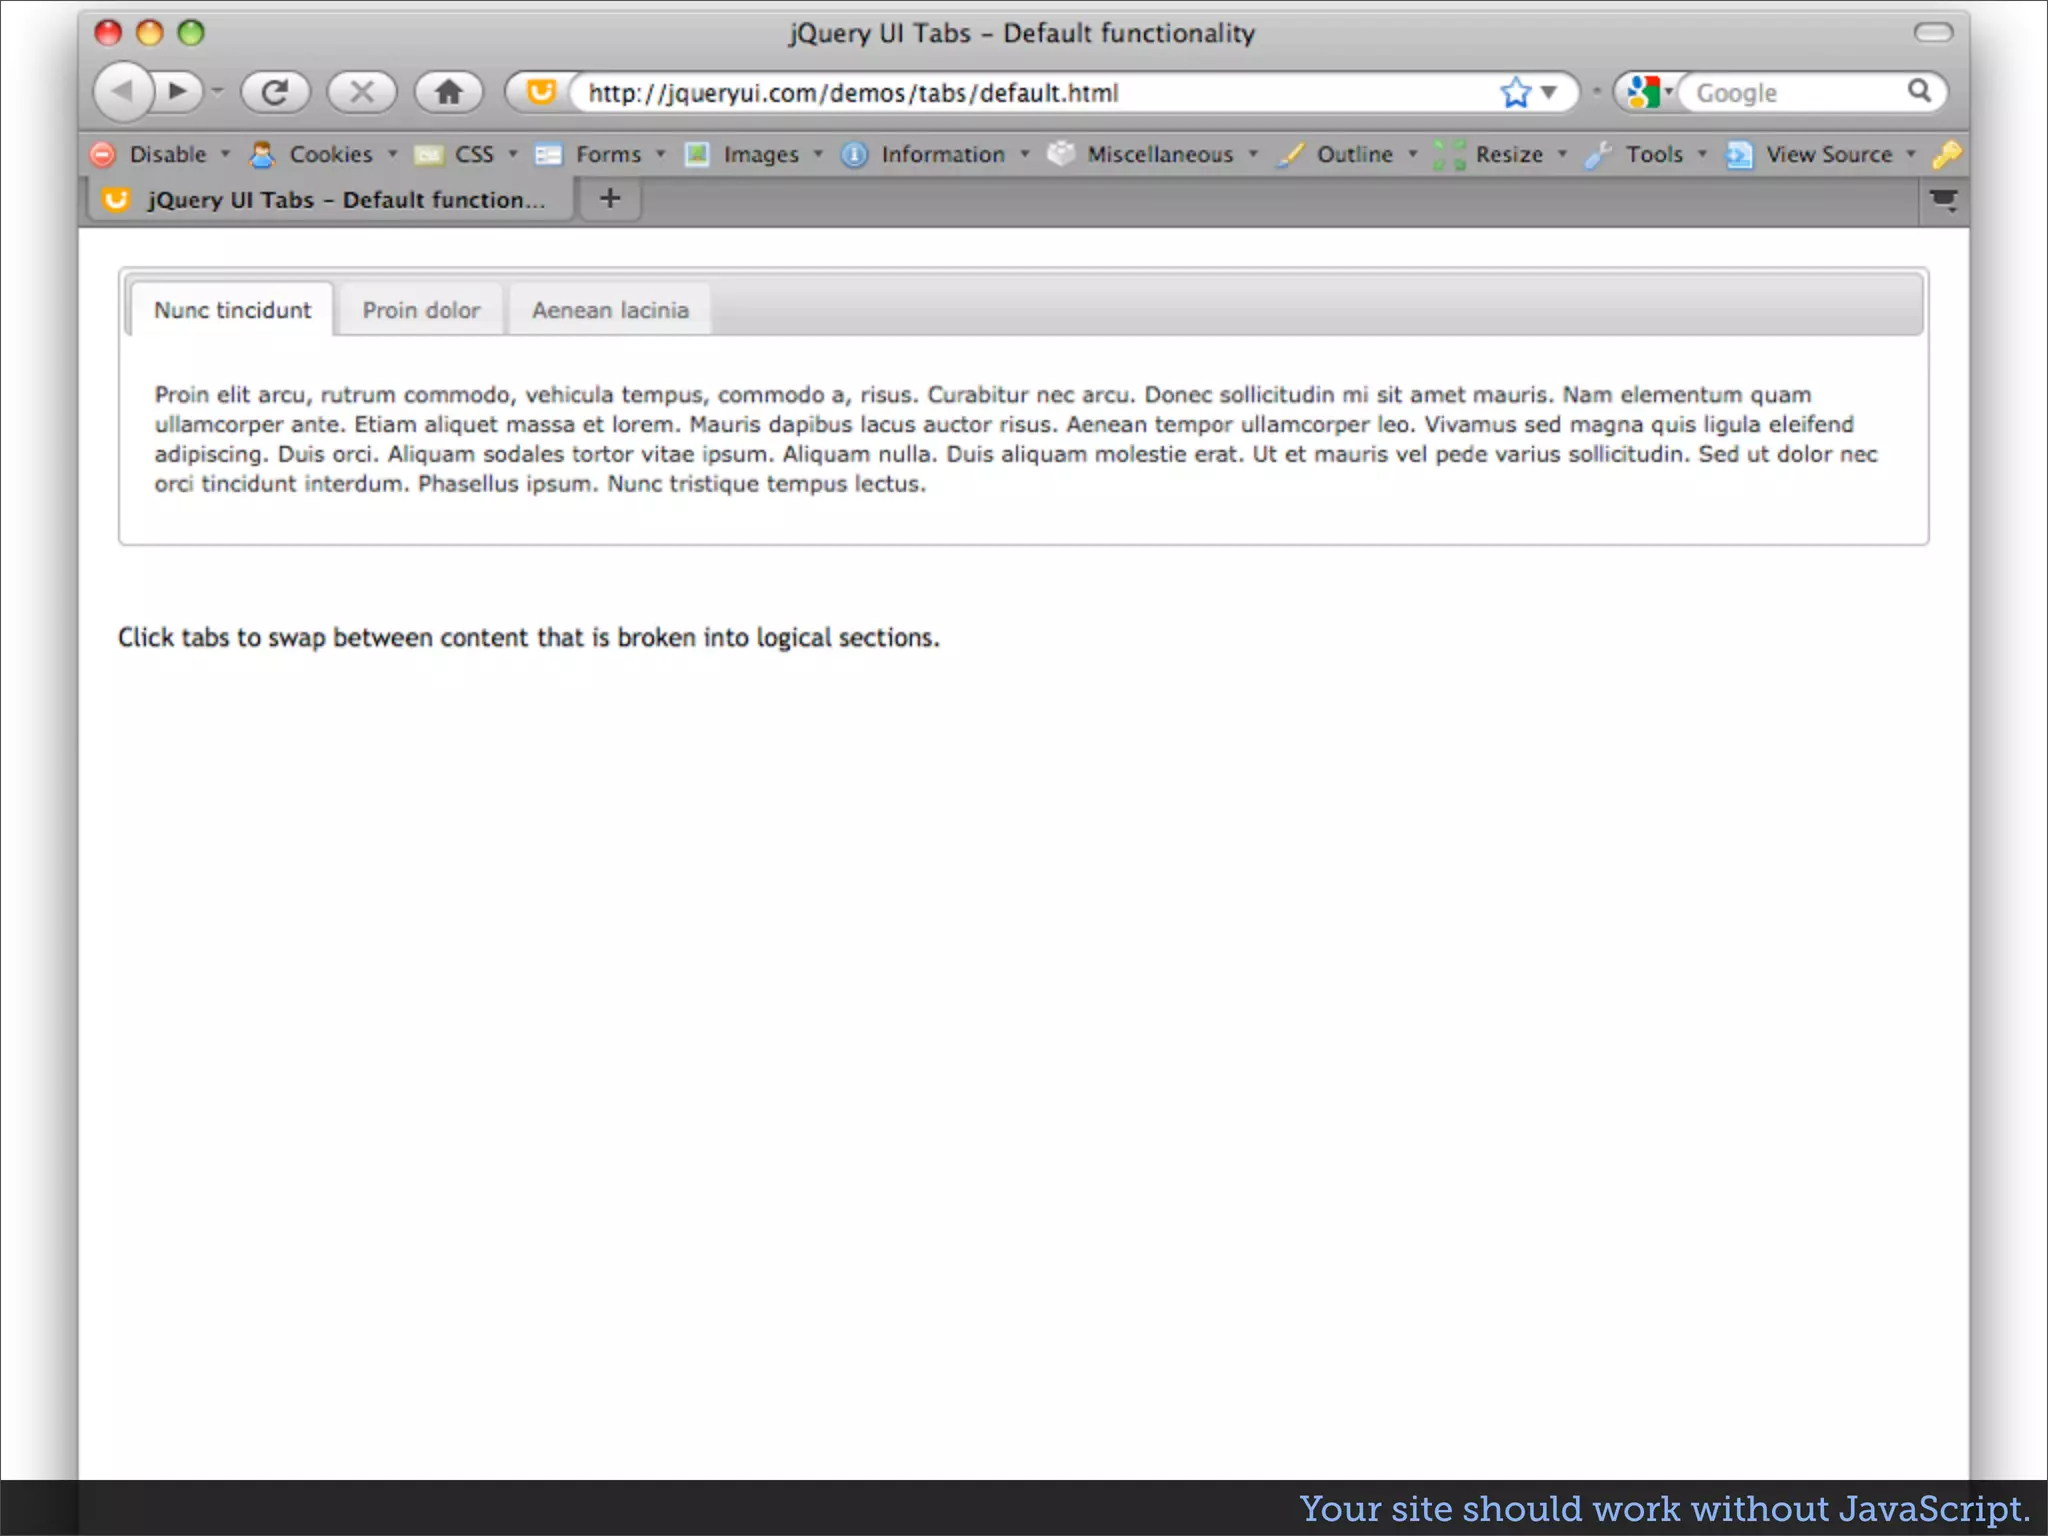The height and width of the screenshot is (1536, 2048).
Task: Run search with the magnifier icon
Action: (1919, 91)
